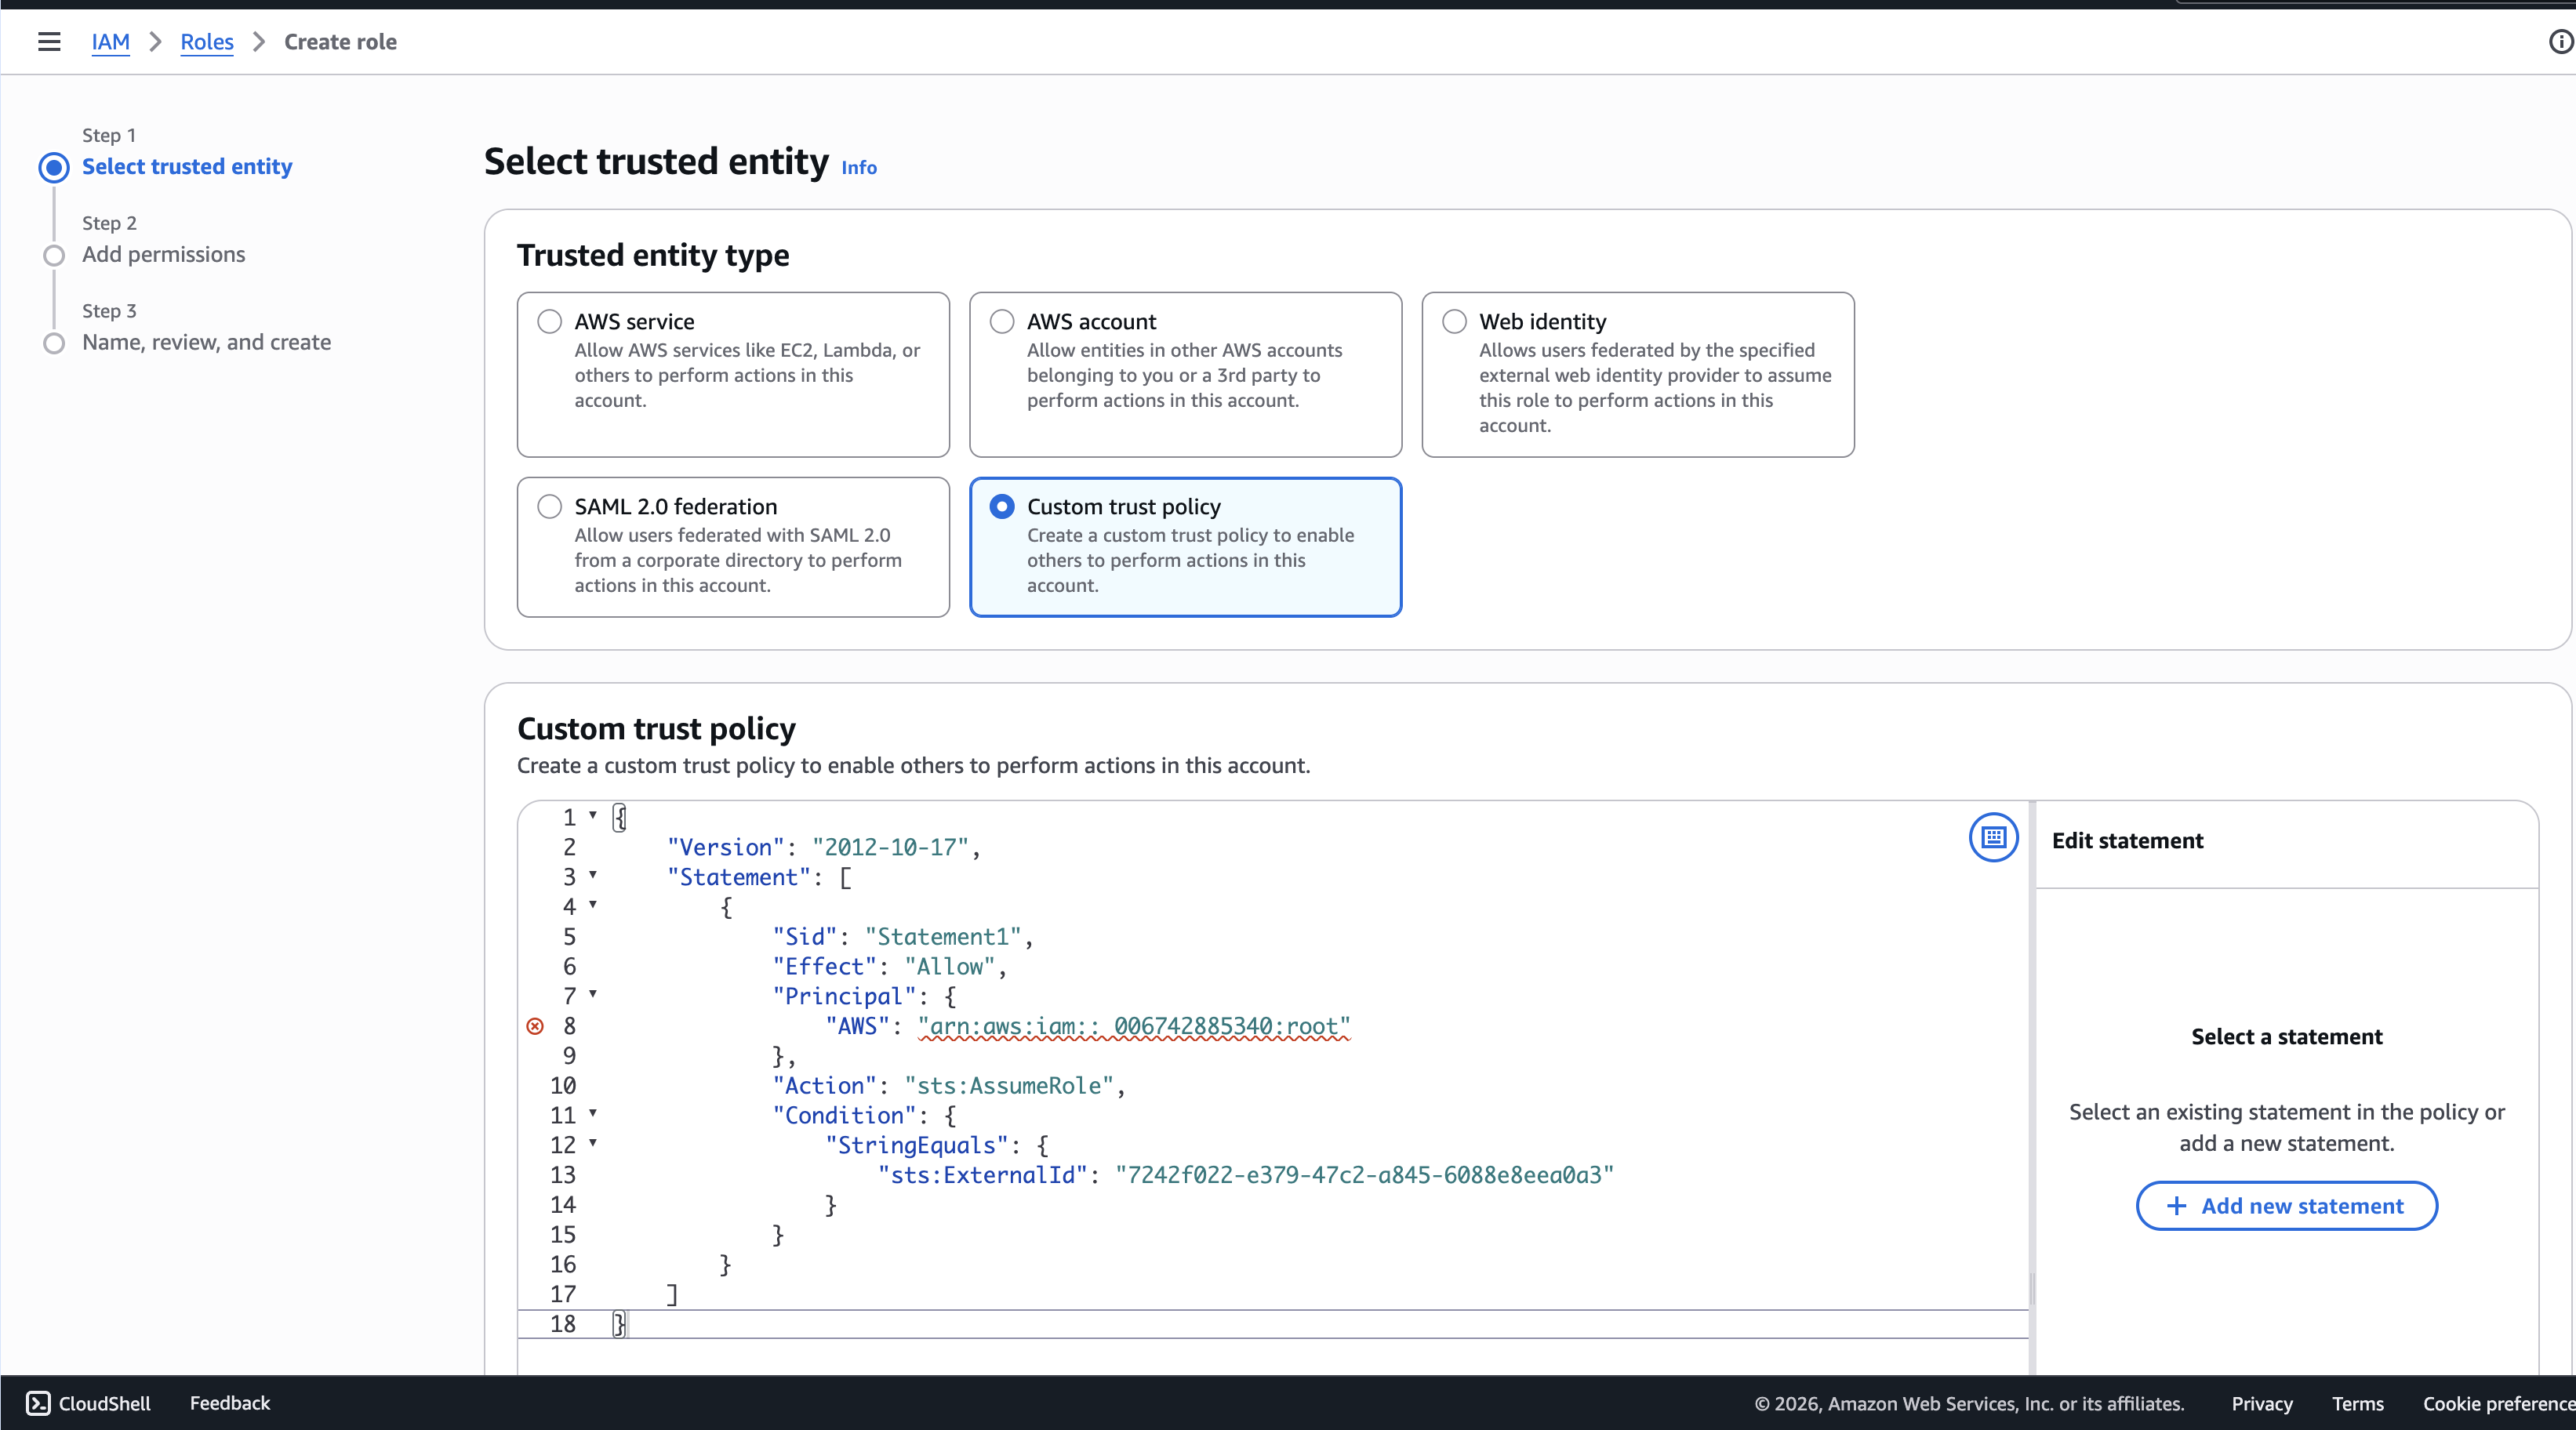
Task: Click the error marker on line 8
Action: 535,1026
